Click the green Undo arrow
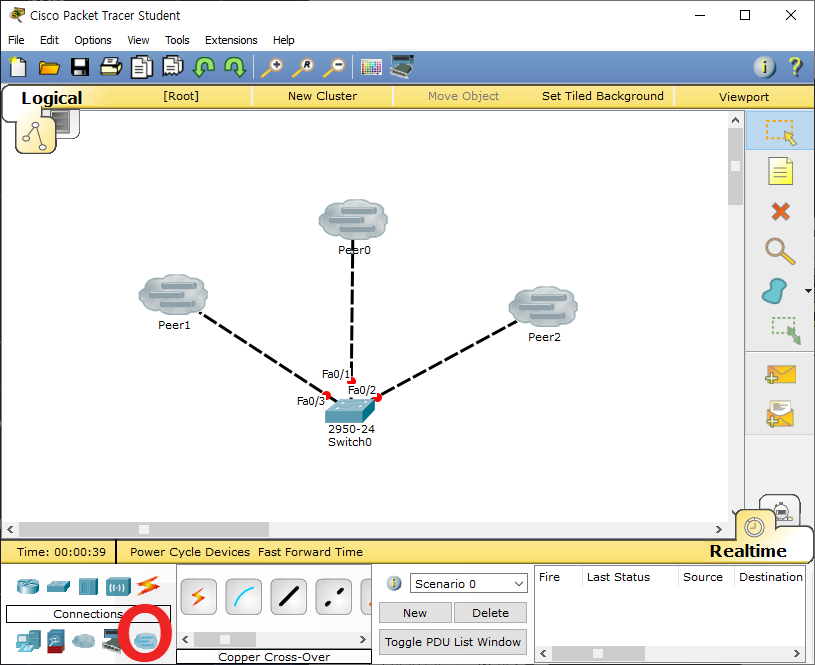The width and height of the screenshot is (815, 665). [x=204, y=67]
